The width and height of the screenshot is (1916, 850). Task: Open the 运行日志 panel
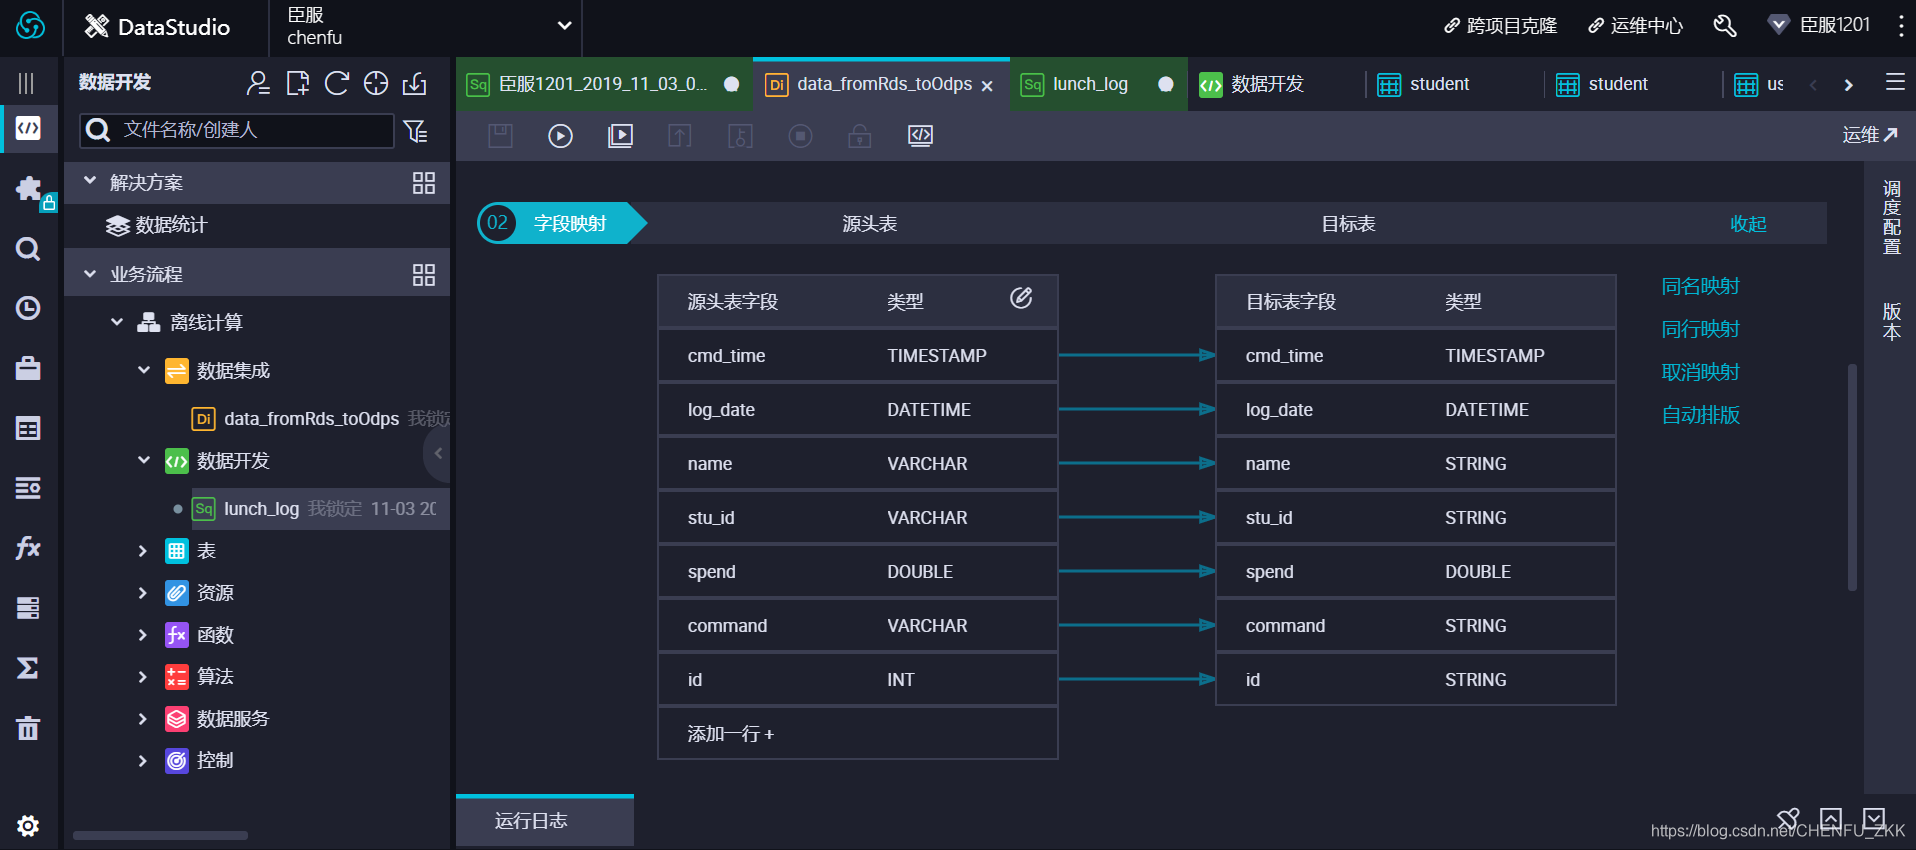coord(545,821)
